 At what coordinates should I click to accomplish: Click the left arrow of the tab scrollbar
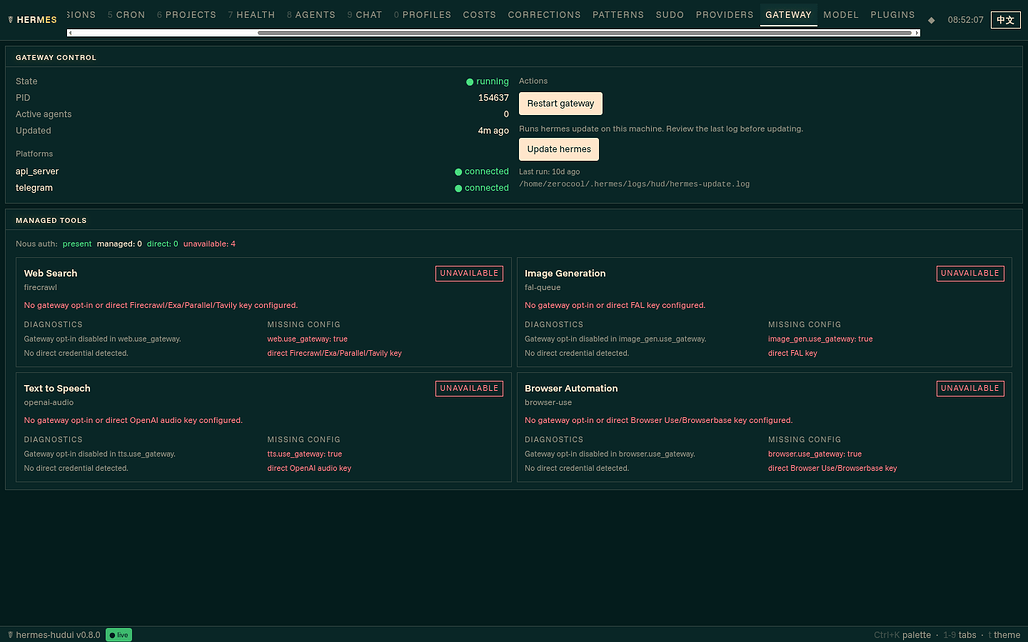pyautogui.click(x=70, y=33)
